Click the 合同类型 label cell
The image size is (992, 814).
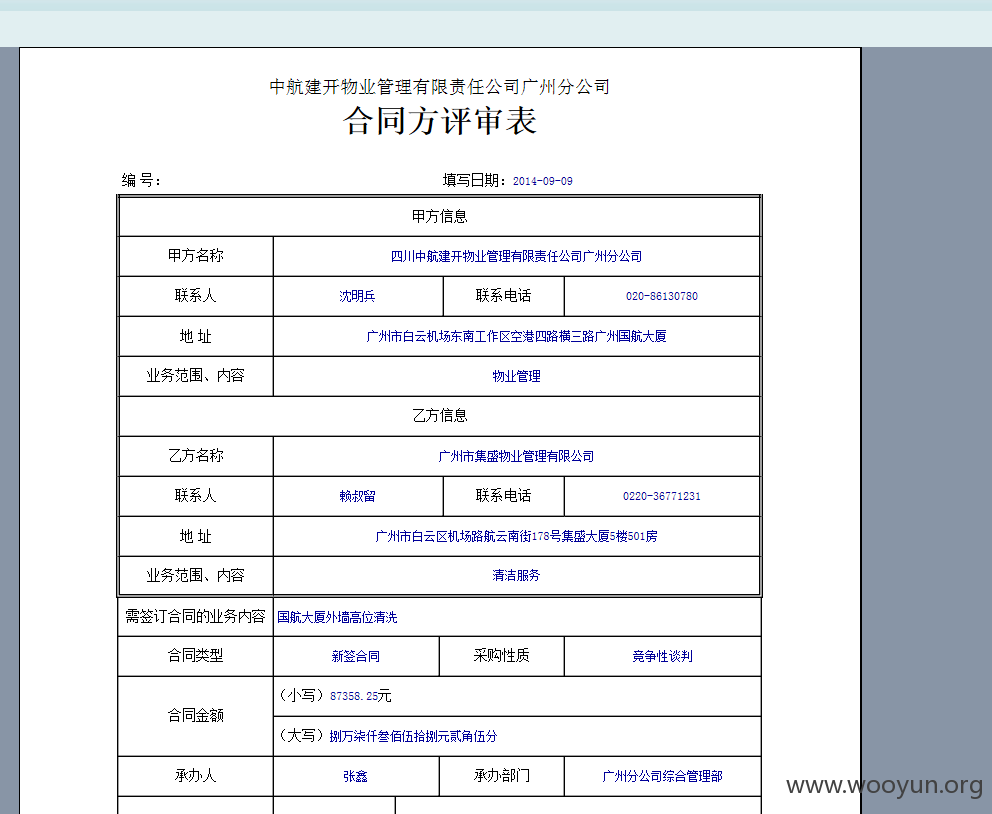(195, 656)
